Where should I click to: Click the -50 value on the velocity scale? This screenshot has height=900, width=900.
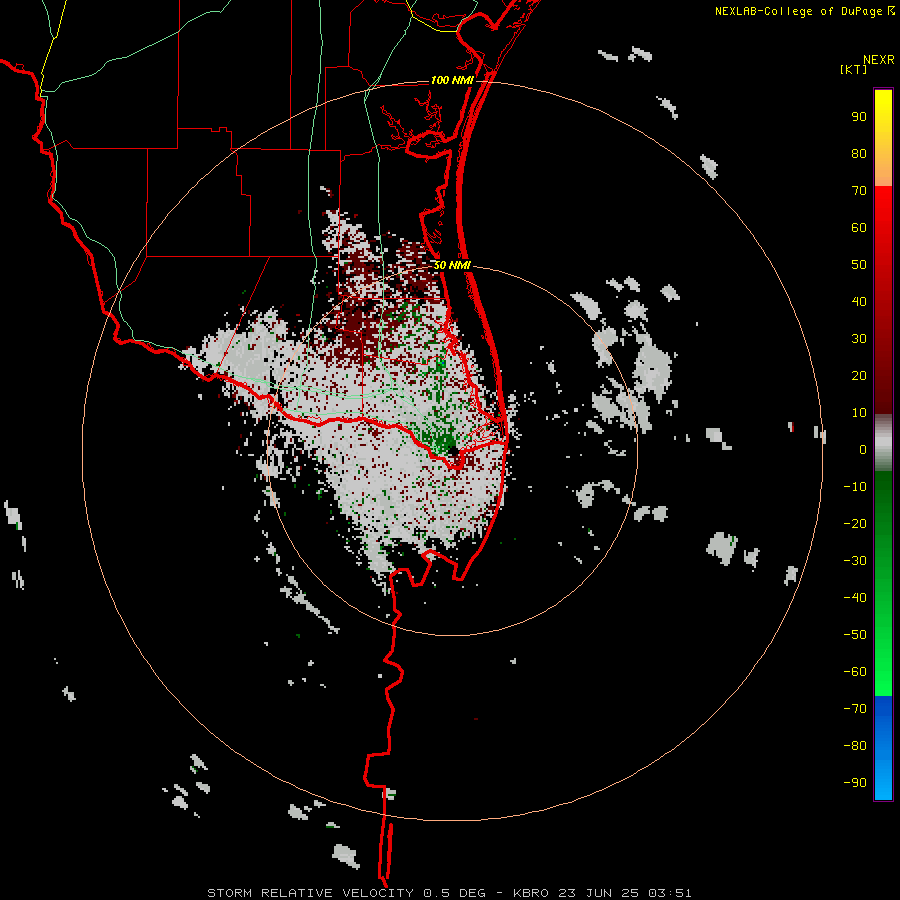click(x=855, y=635)
